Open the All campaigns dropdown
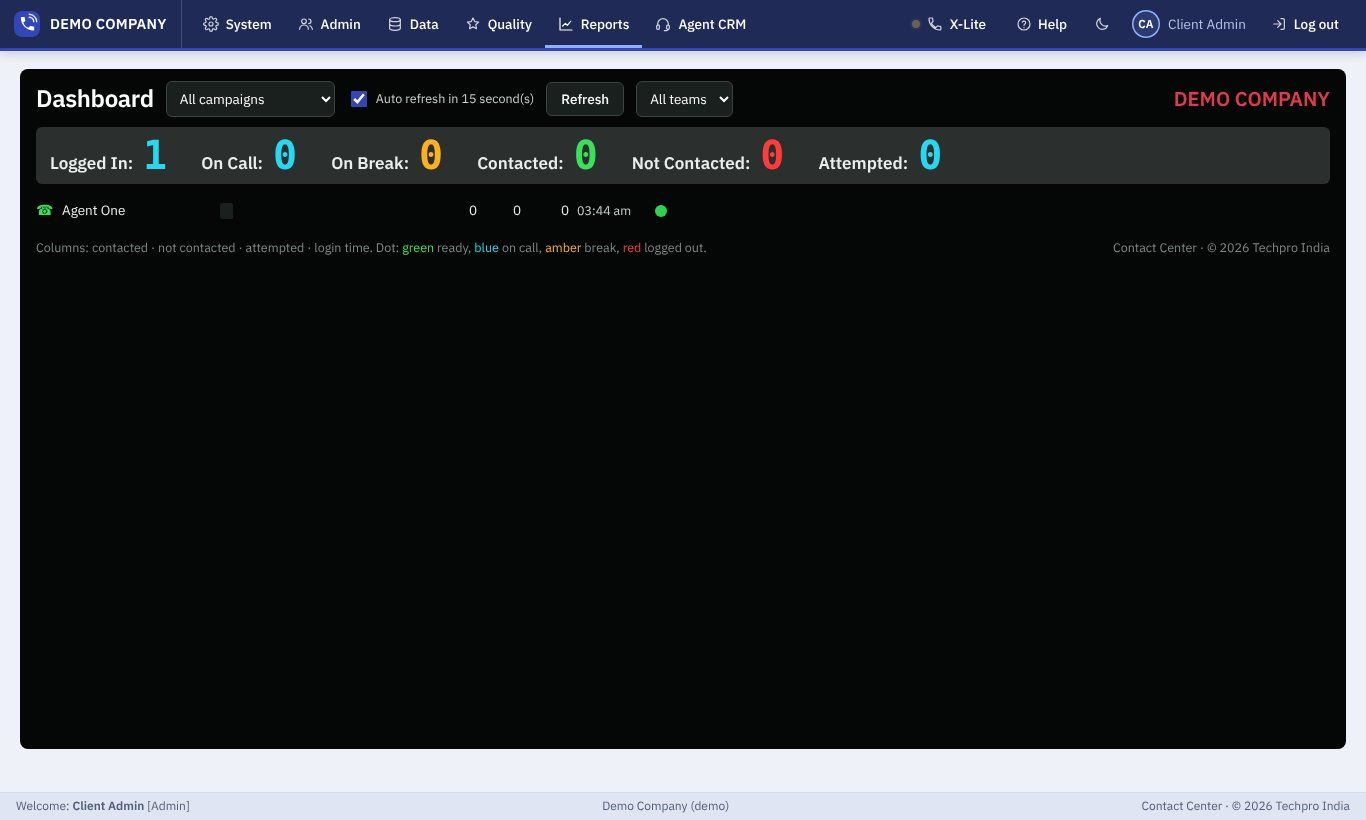Viewport: 1366px width, 820px height. [x=250, y=99]
